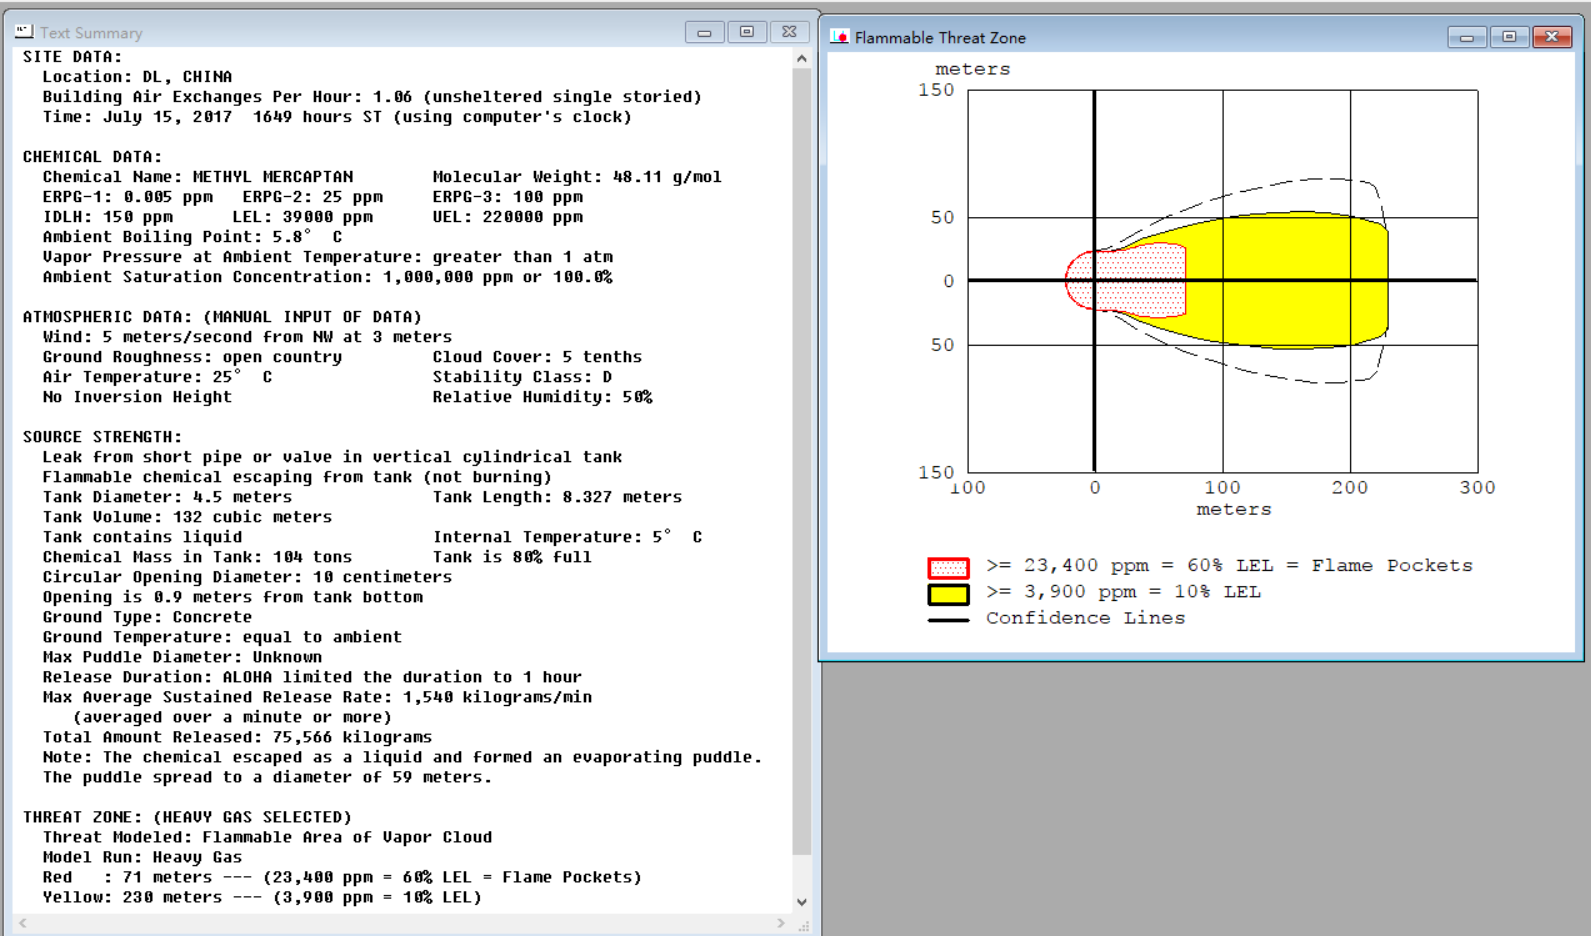Click the red Flame Pockets legend swatch
The height and width of the screenshot is (936, 1591).
(948, 568)
